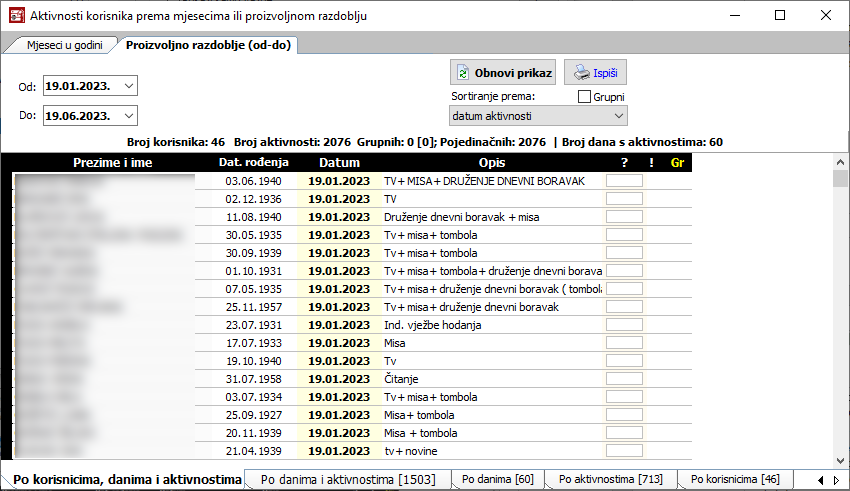Click the Dat. rođenja column header
Viewport: 850px width, 491px height.
[253, 162]
